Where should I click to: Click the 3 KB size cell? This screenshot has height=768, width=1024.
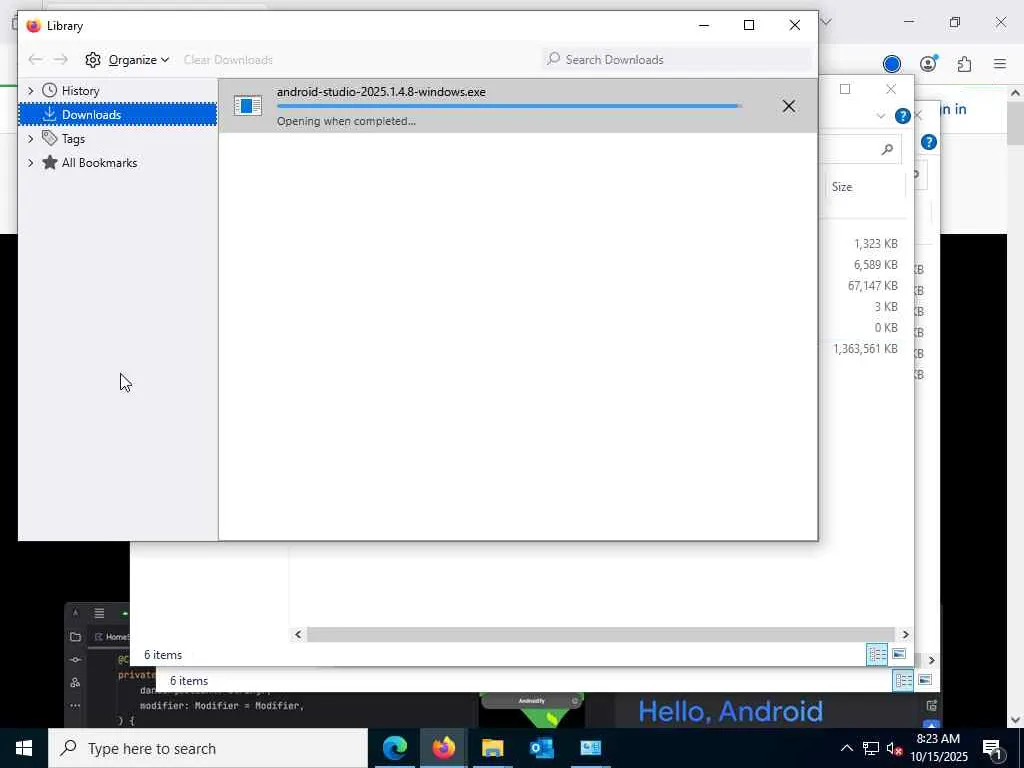pyautogui.click(x=886, y=306)
